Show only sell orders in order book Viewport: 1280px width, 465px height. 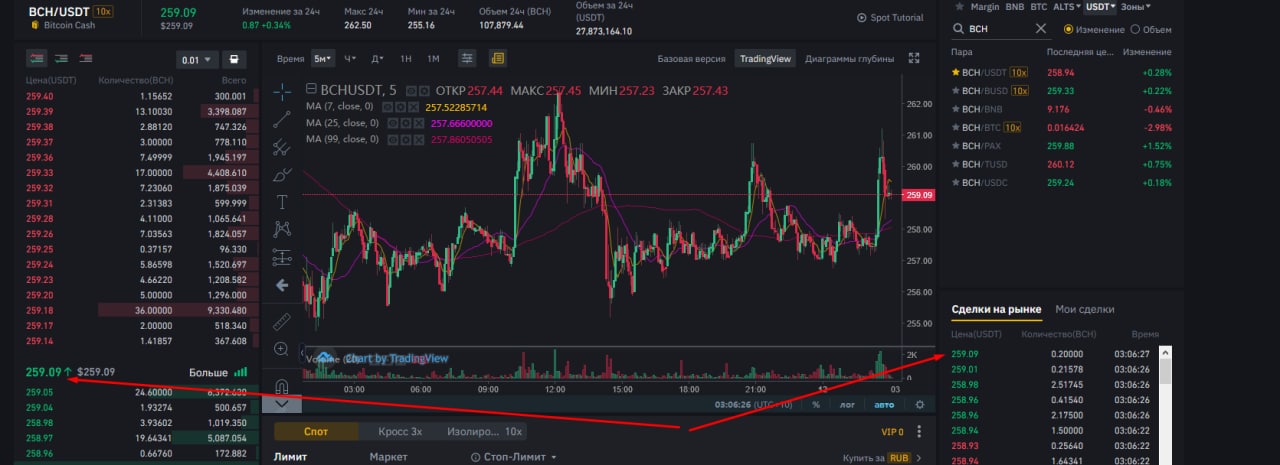[85, 59]
